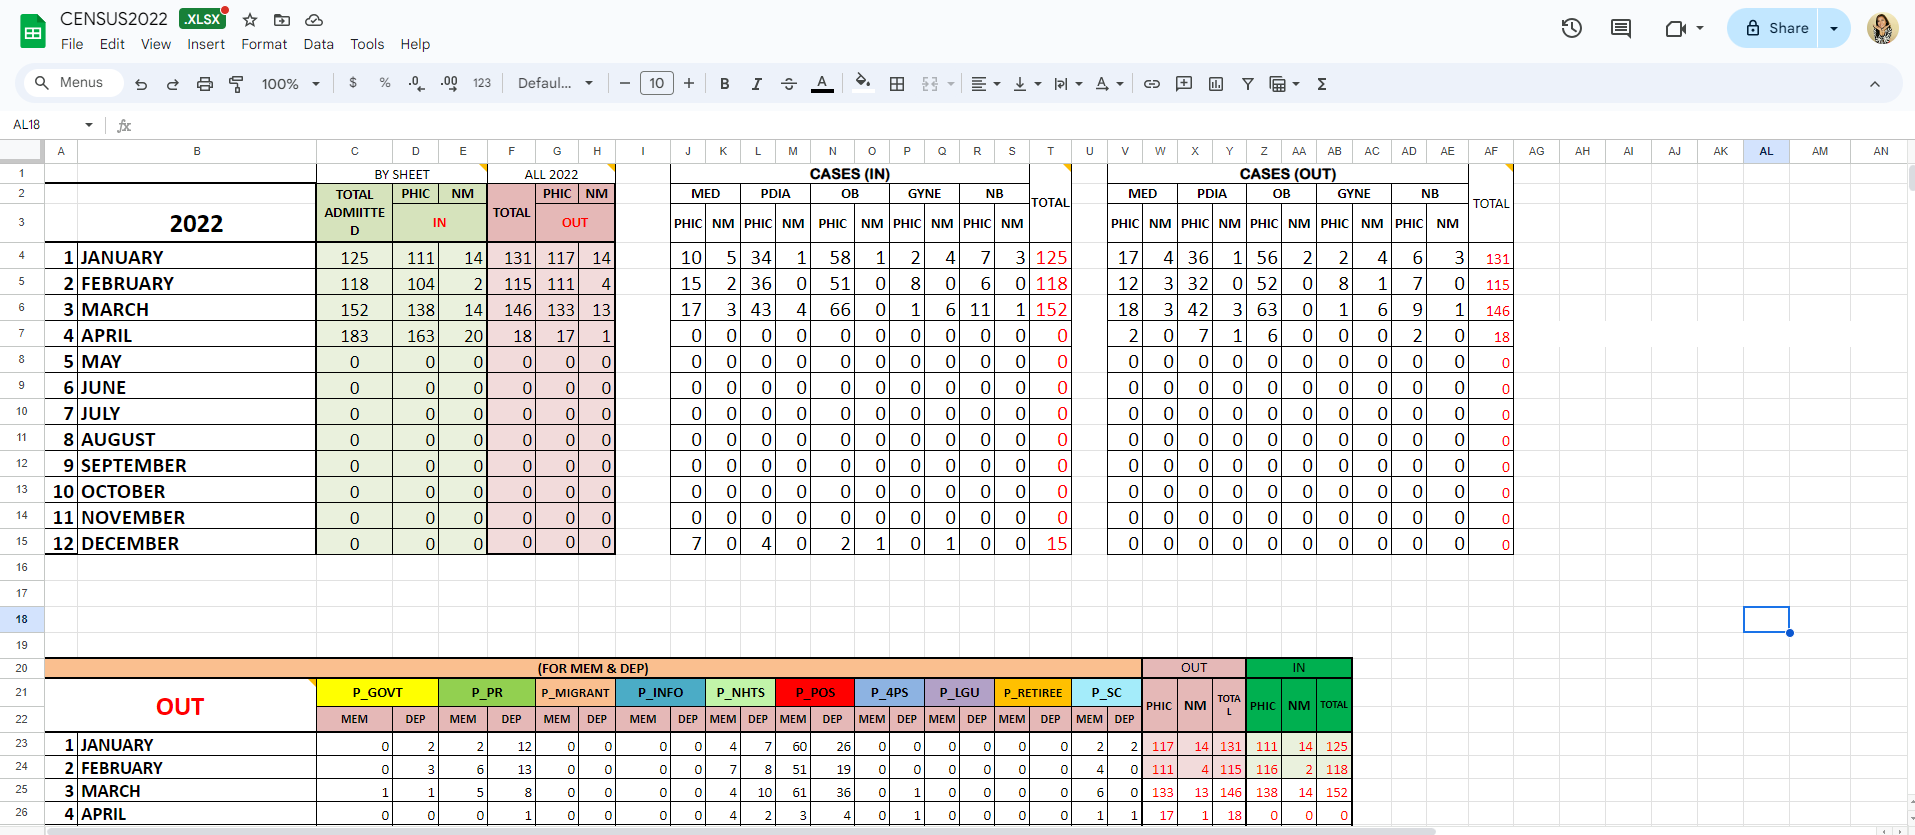Open the text color picker

click(822, 84)
